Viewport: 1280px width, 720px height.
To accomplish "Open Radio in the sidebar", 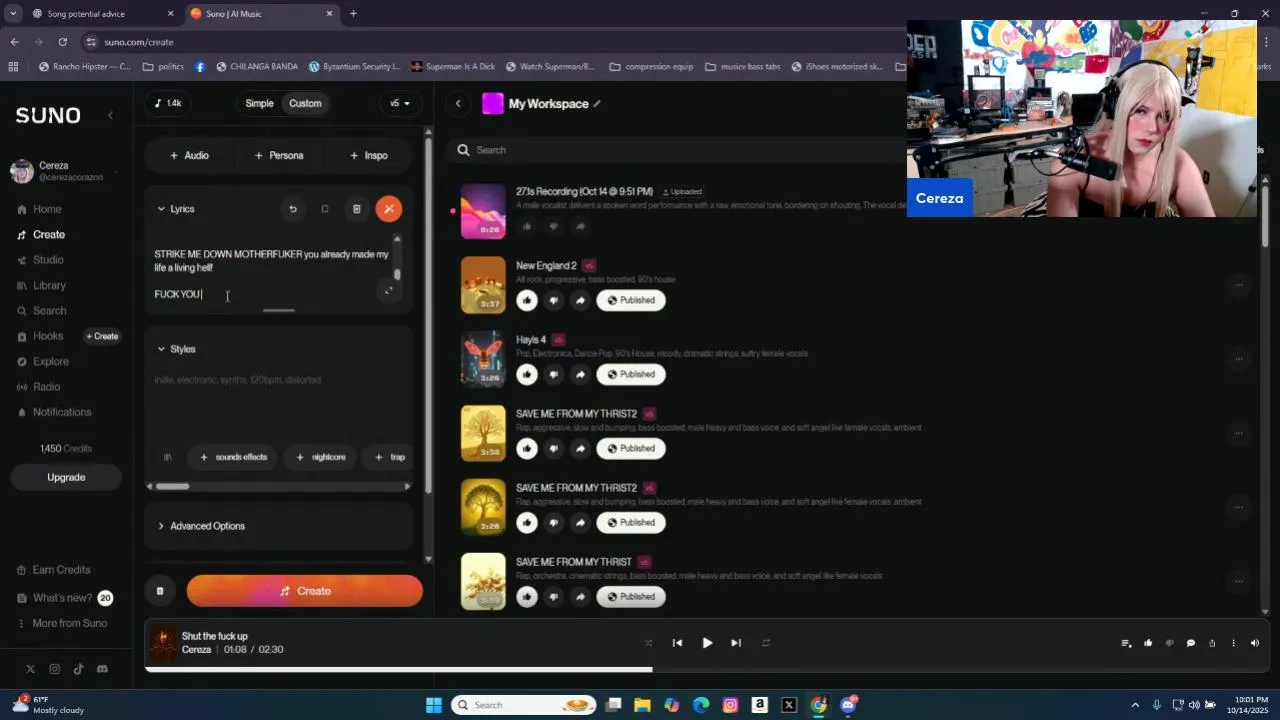I will pos(39,387).
